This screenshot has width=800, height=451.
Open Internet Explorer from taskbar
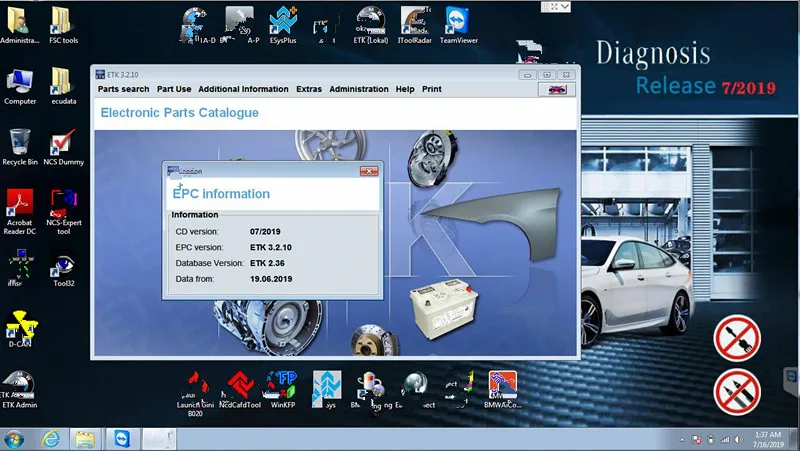pos(51,439)
